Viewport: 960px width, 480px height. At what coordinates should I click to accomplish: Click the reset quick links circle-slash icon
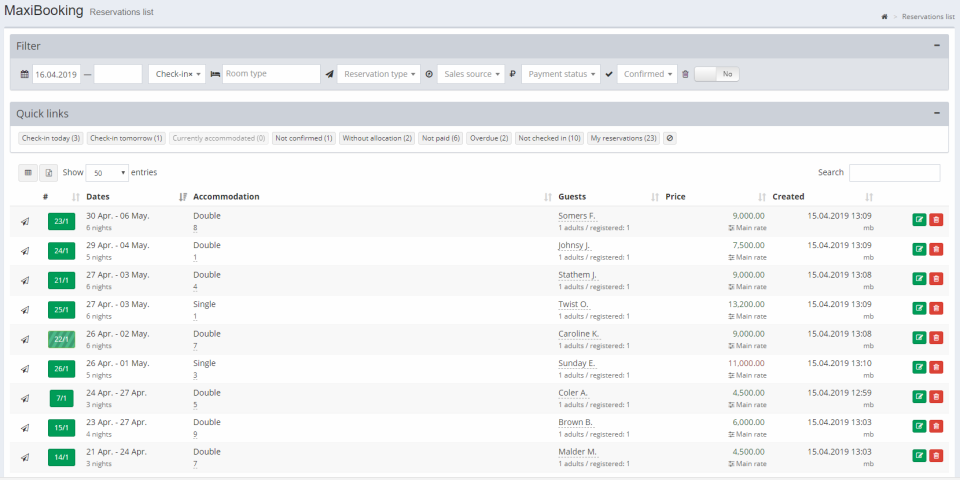click(670, 138)
